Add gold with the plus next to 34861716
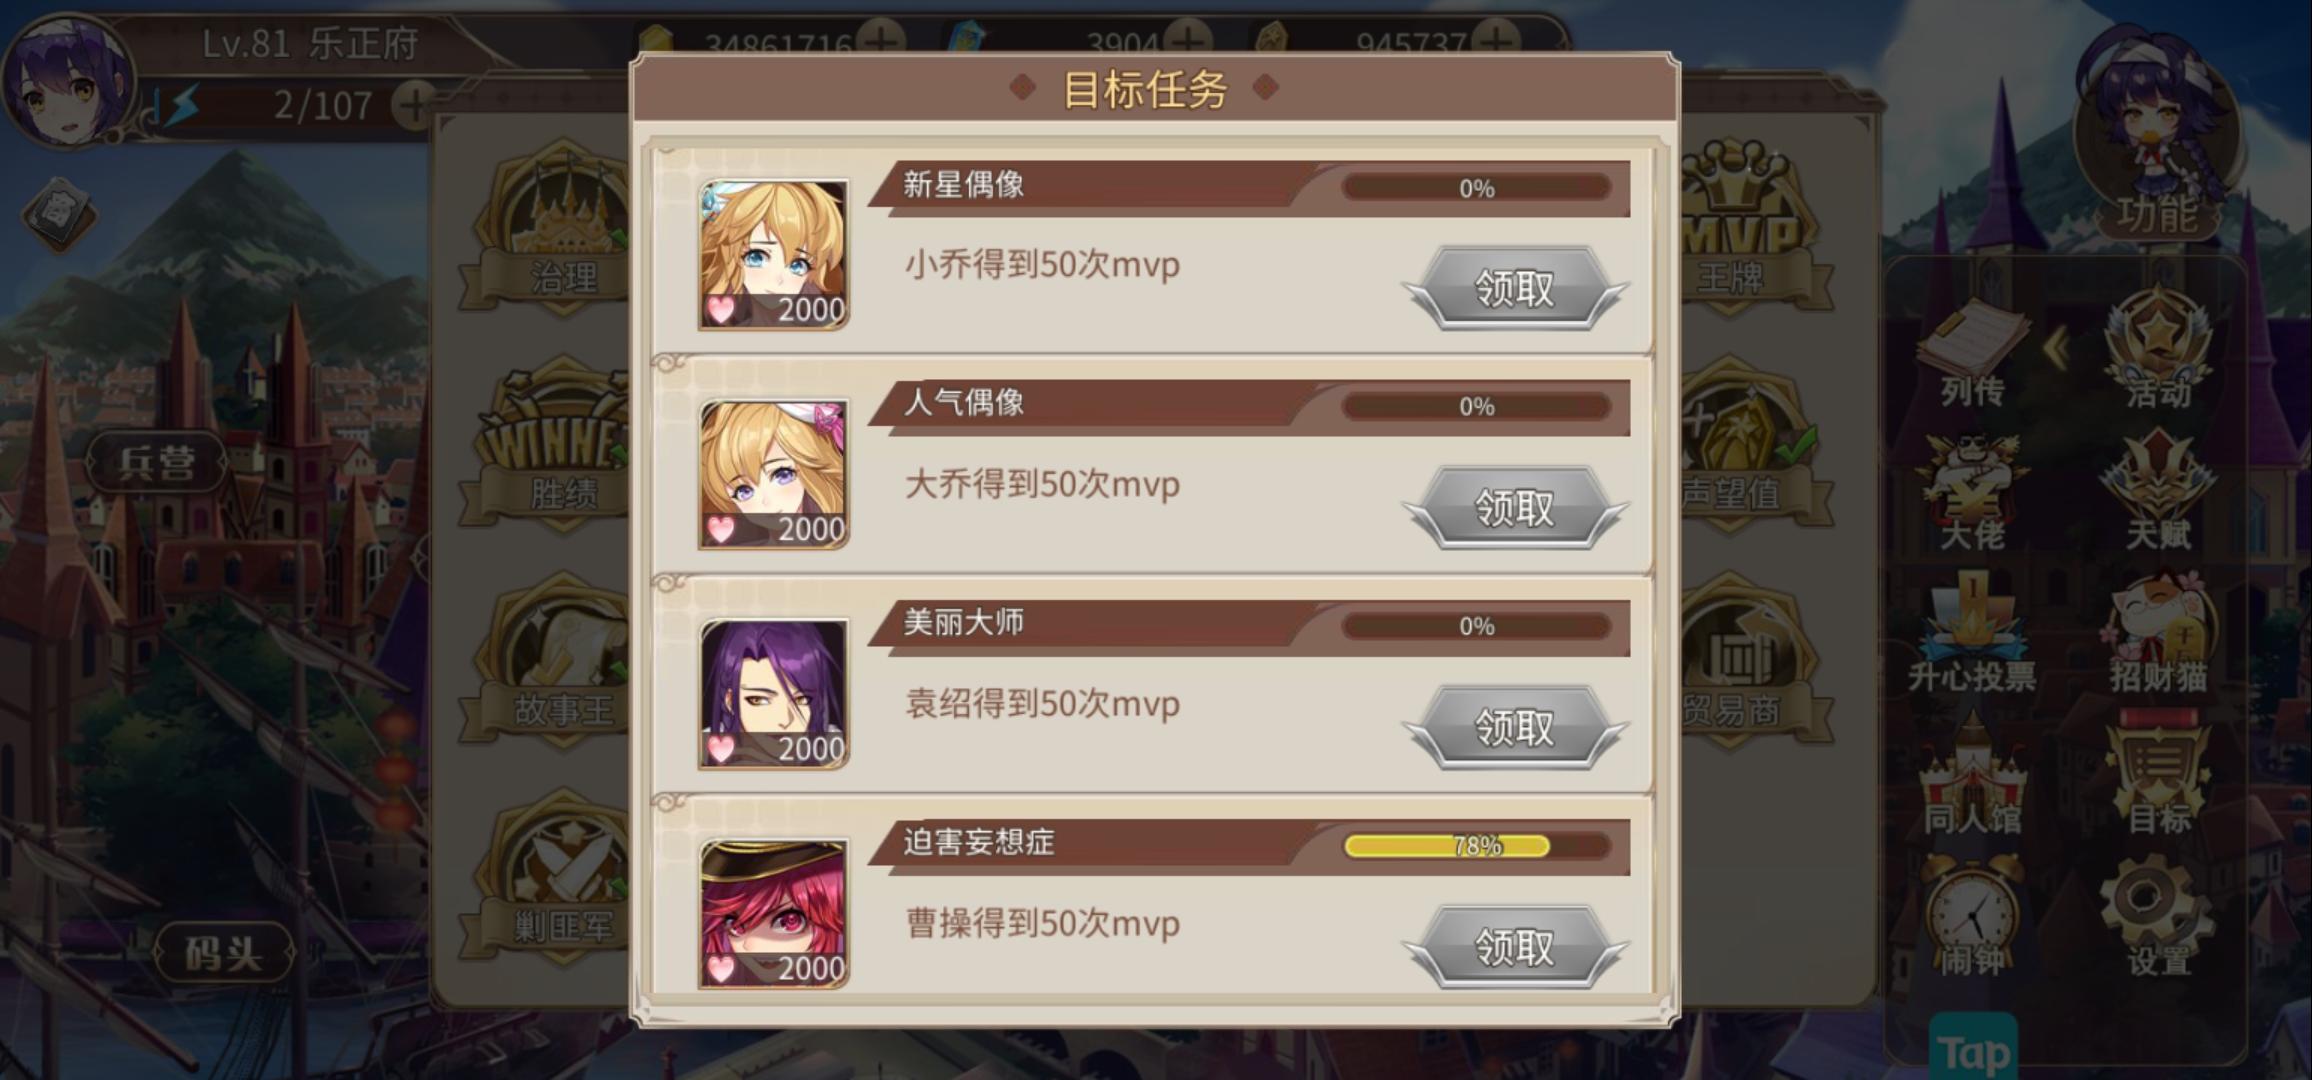The image size is (2312, 1080). tap(881, 42)
